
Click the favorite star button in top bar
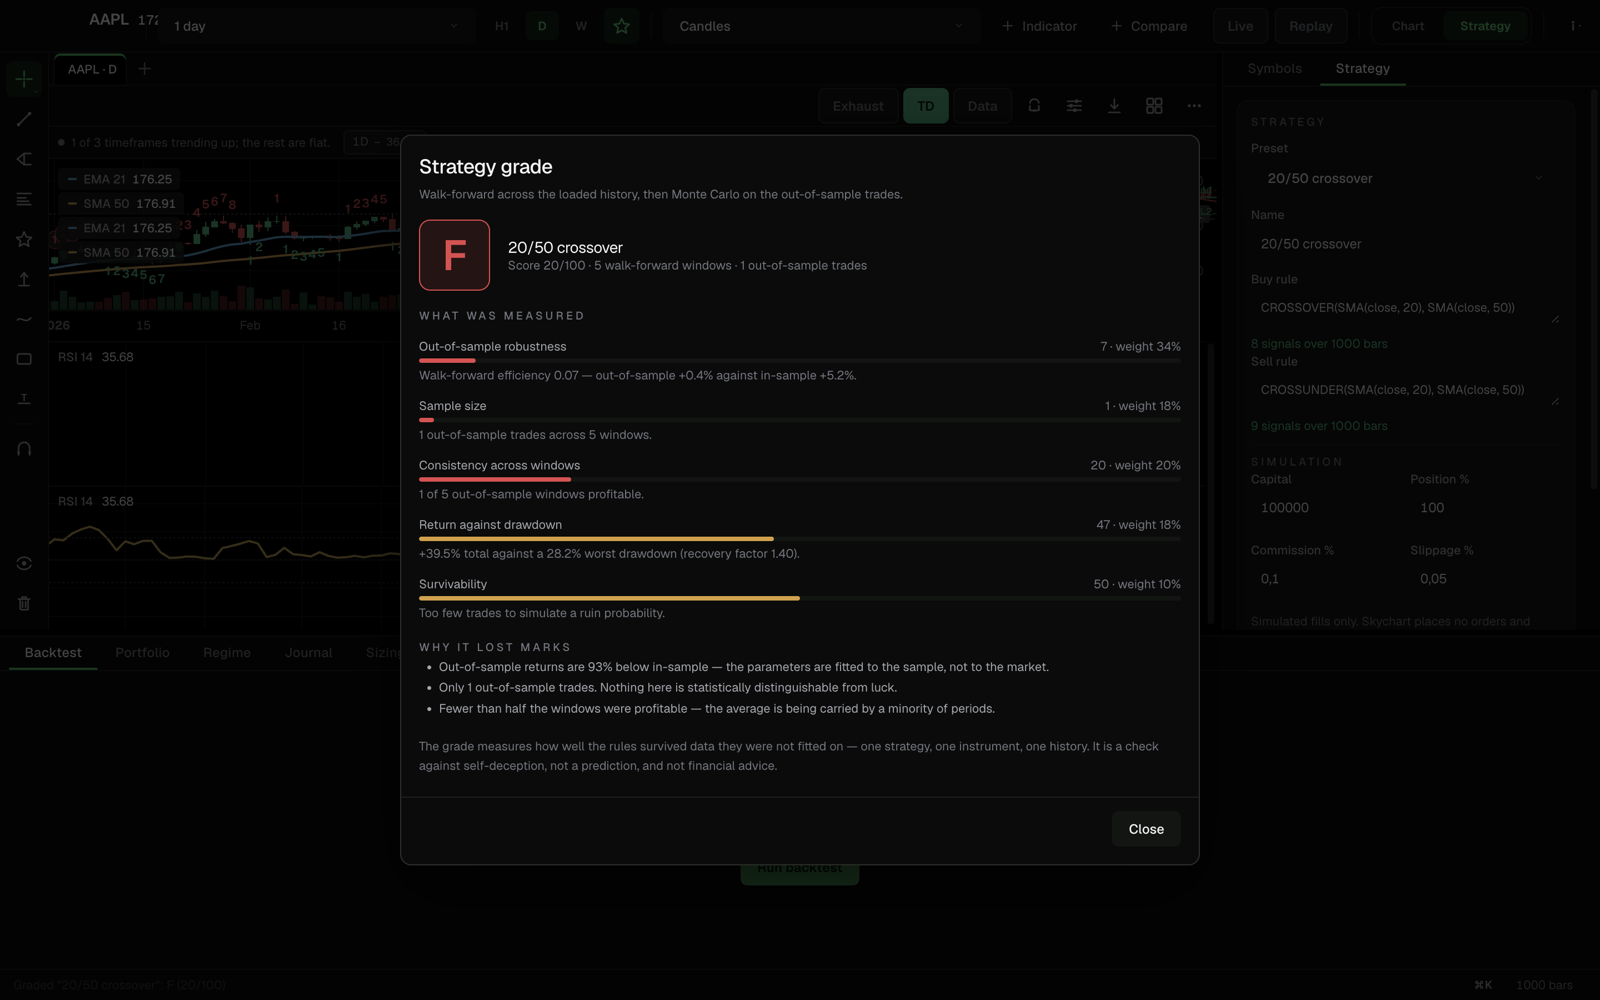point(621,26)
